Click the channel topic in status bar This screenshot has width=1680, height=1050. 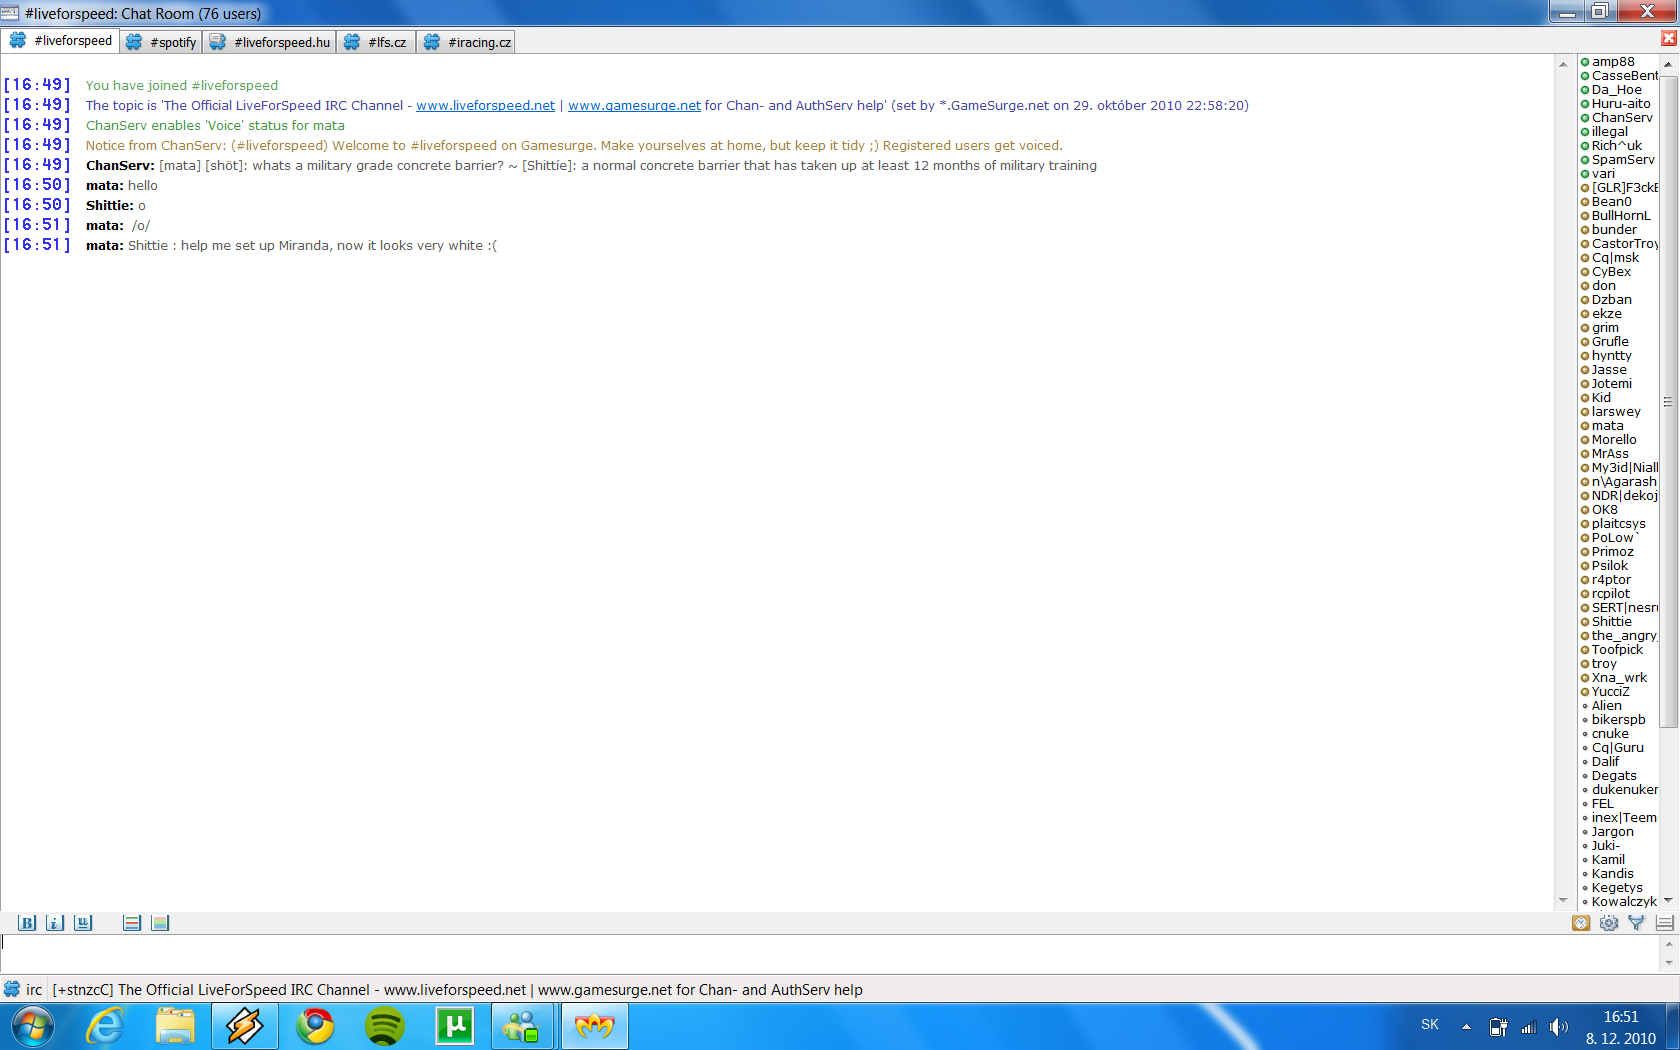(x=457, y=990)
